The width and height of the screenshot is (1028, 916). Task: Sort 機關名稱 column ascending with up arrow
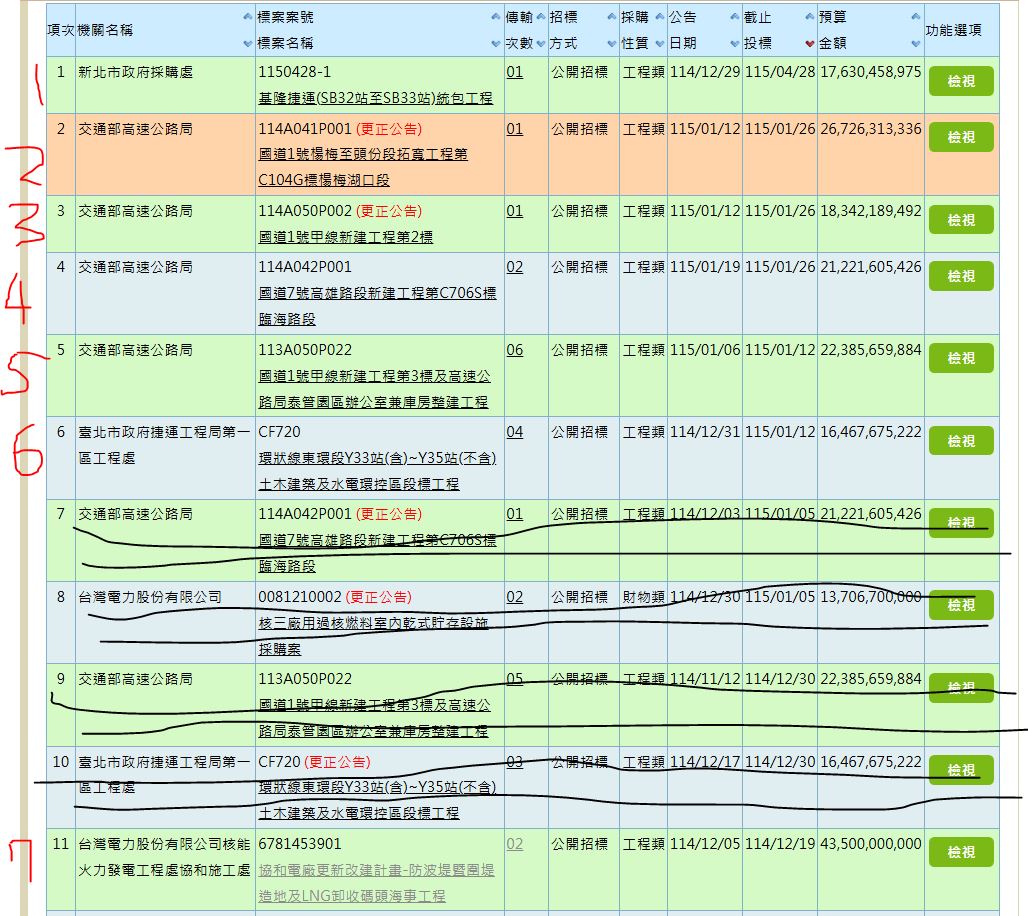[x=248, y=18]
